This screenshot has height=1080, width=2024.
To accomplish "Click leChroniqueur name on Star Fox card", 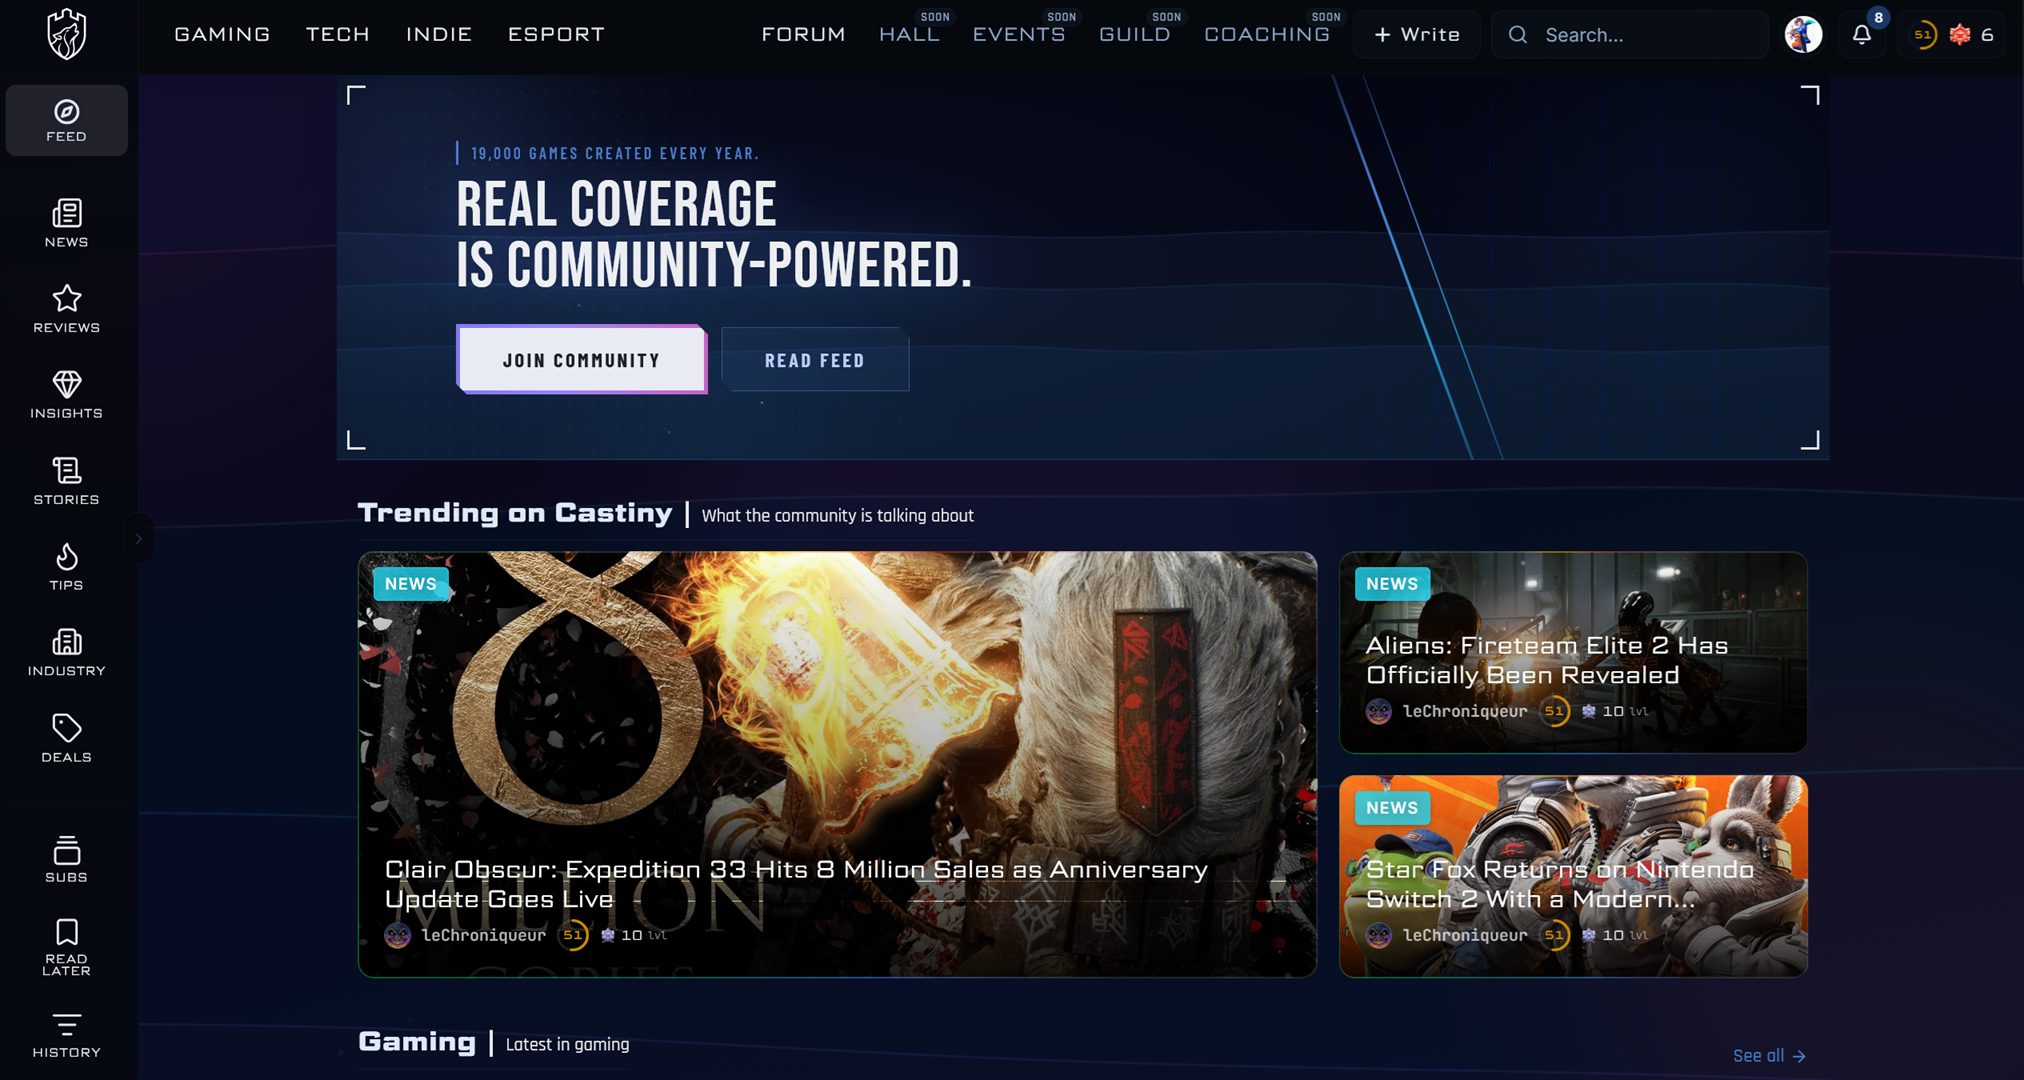I will 1465,936.
